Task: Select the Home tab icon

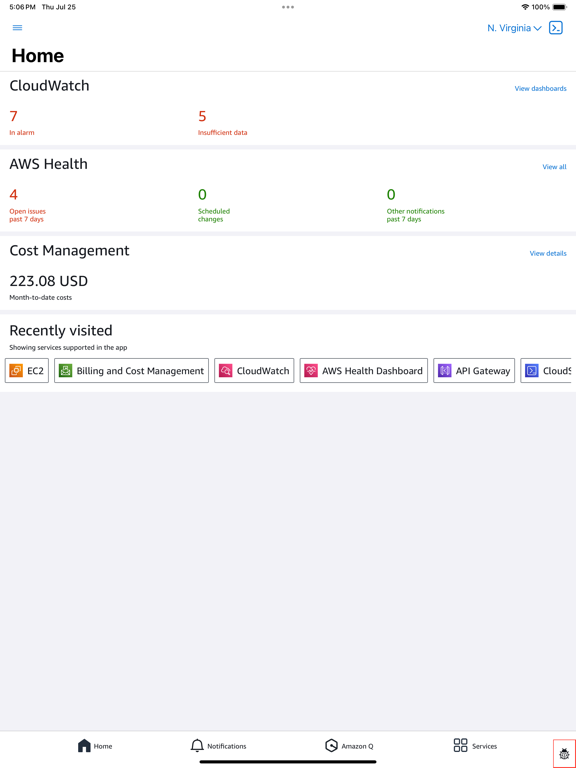Action: [x=84, y=745]
